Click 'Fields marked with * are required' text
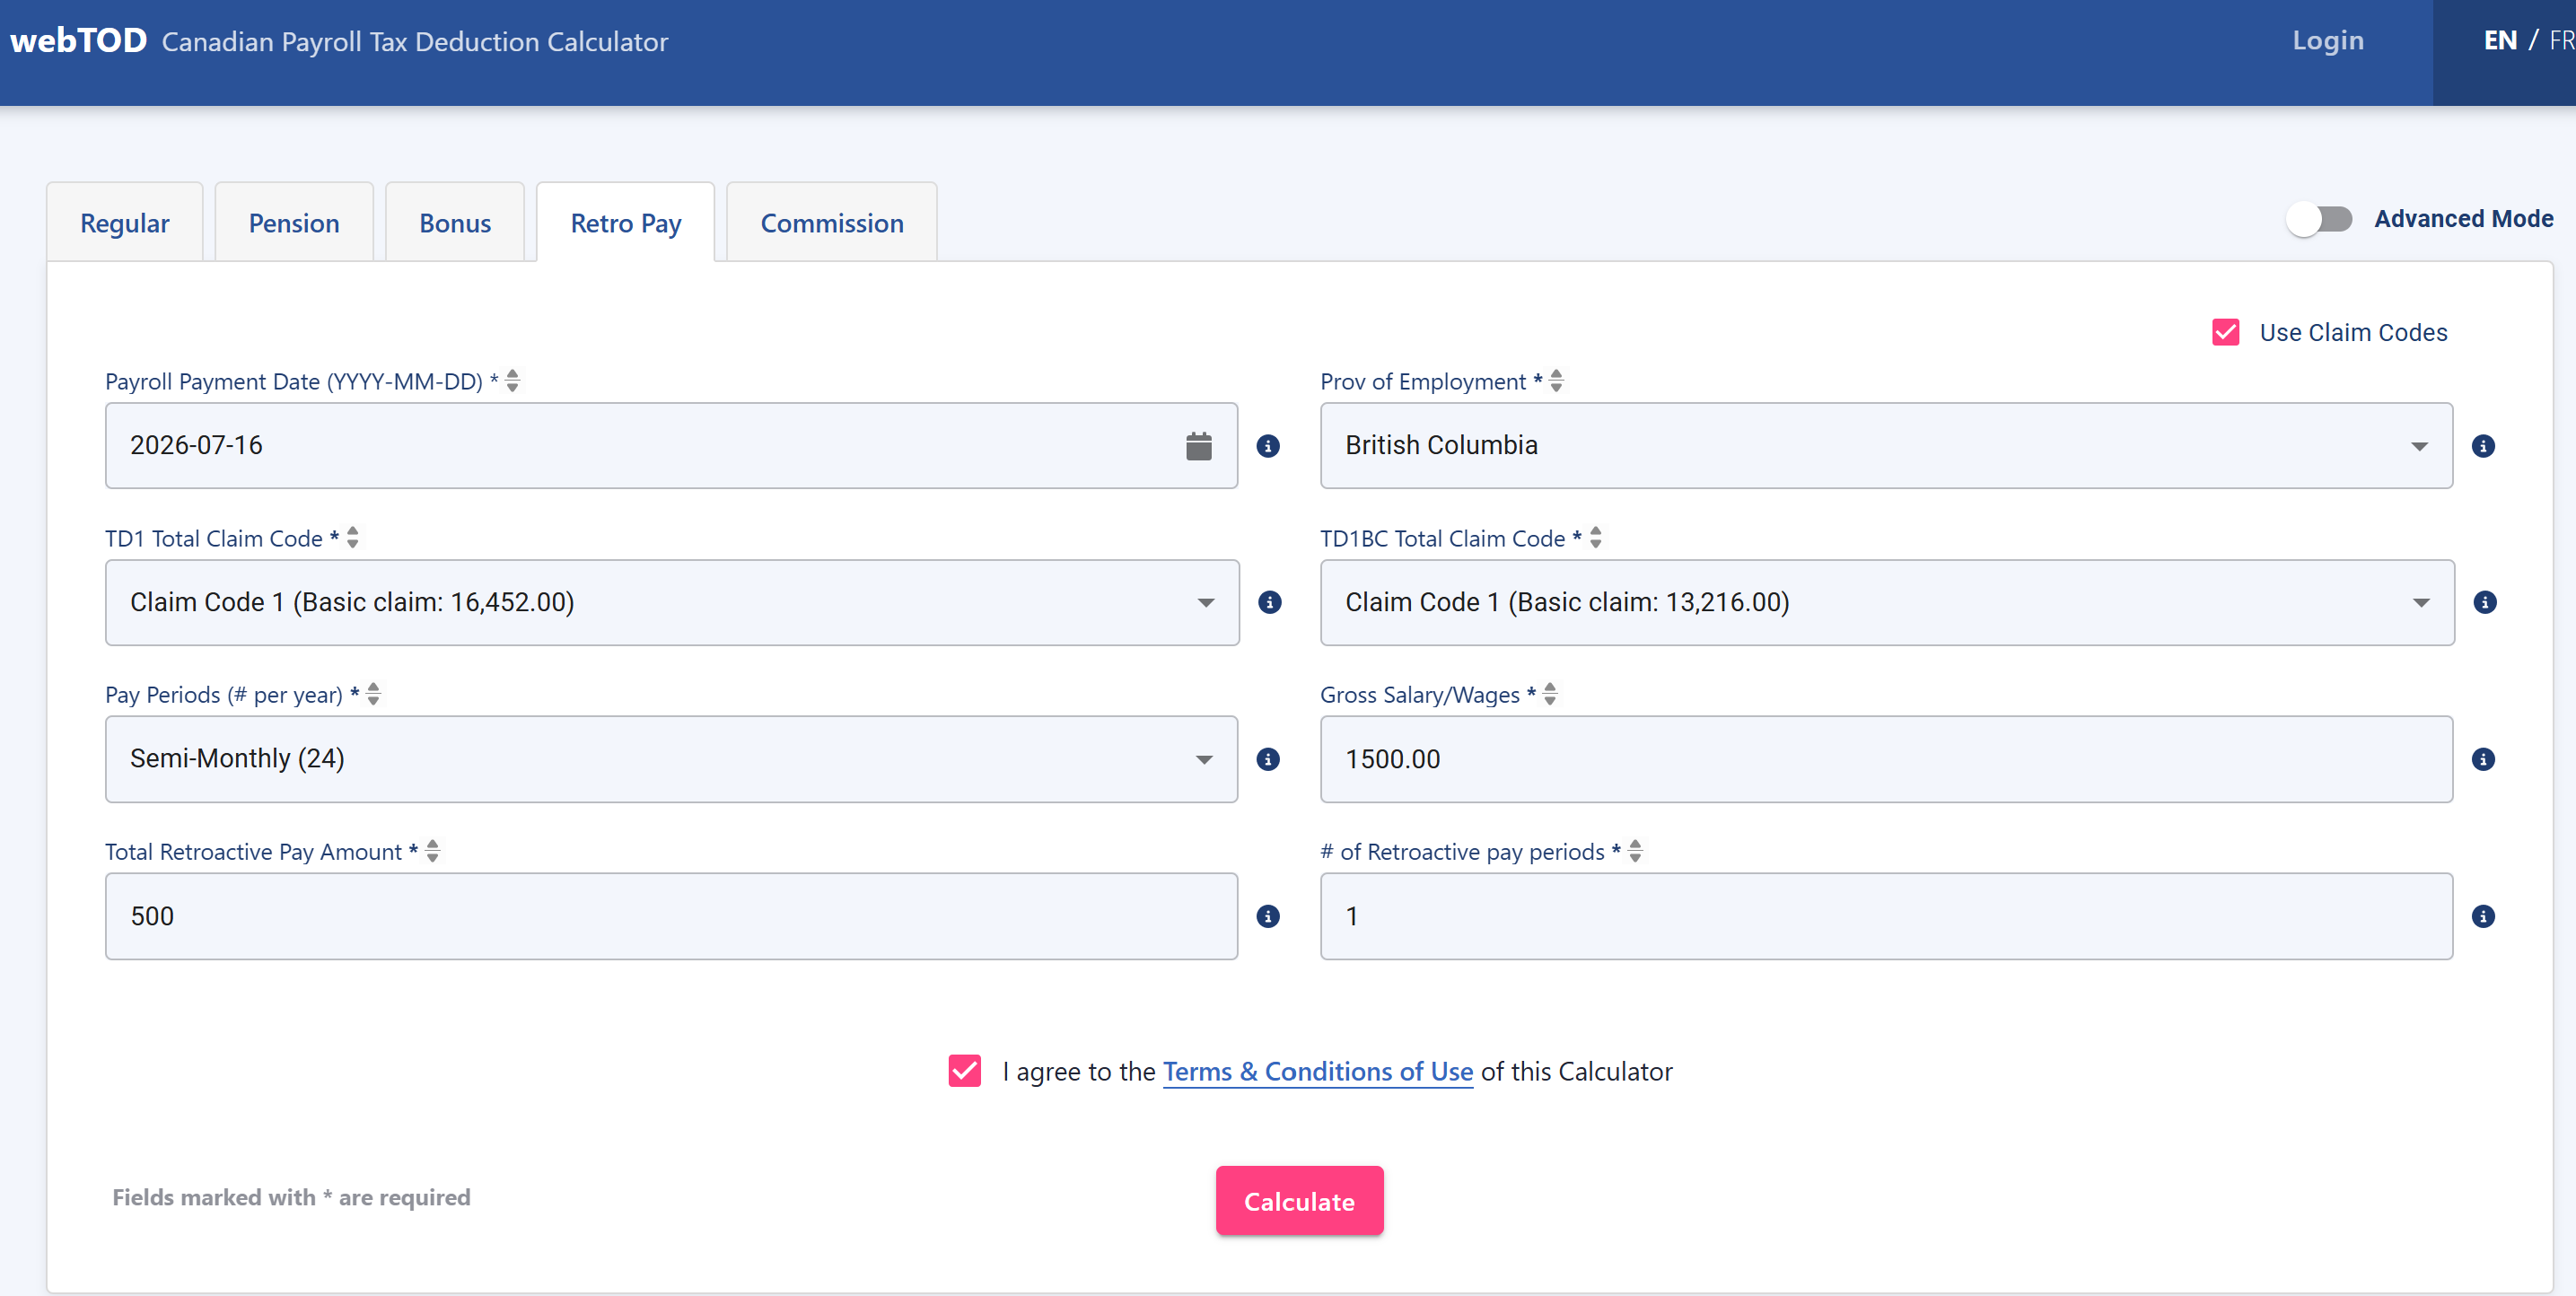Viewport: 2576px width, 1296px height. pos(291,1197)
